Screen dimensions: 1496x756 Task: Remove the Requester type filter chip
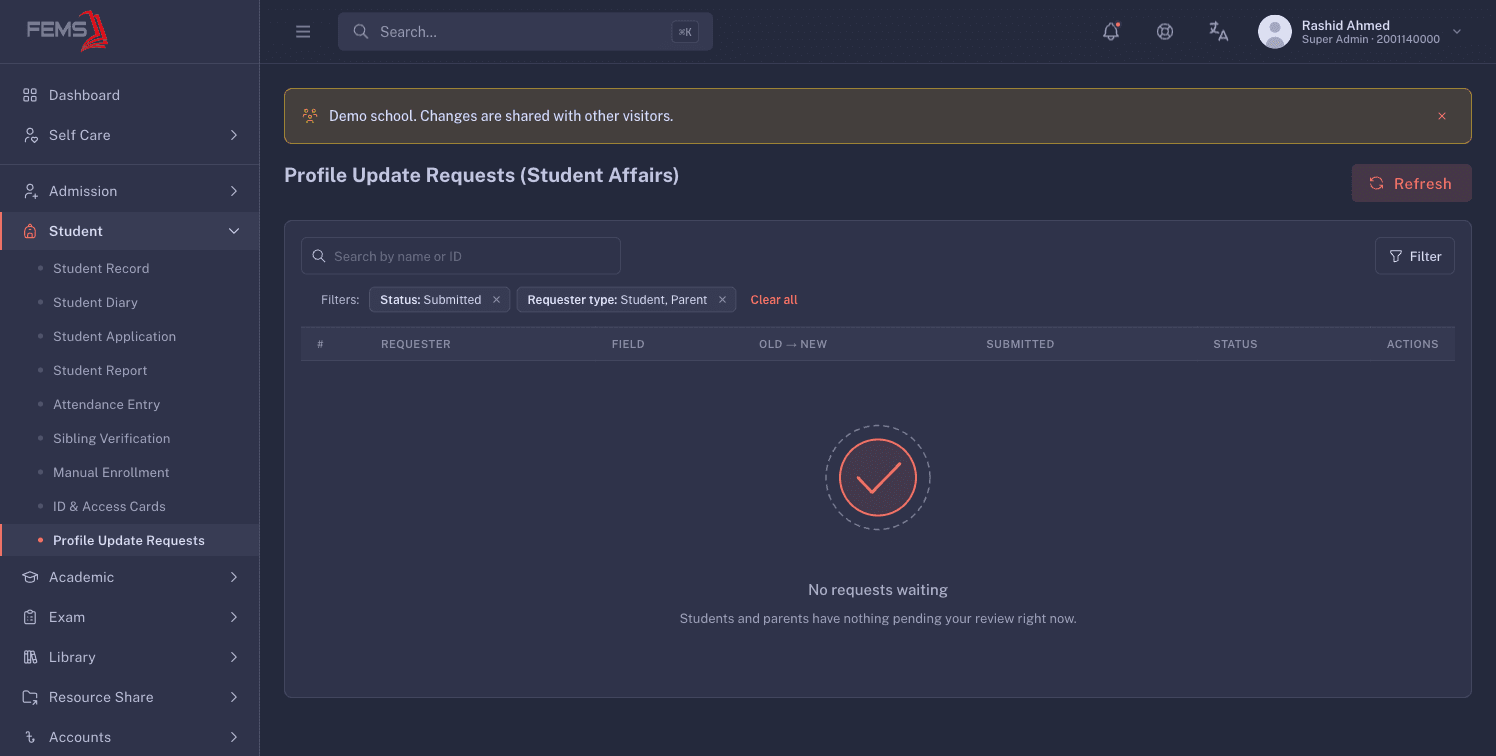click(x=722, y=300)
